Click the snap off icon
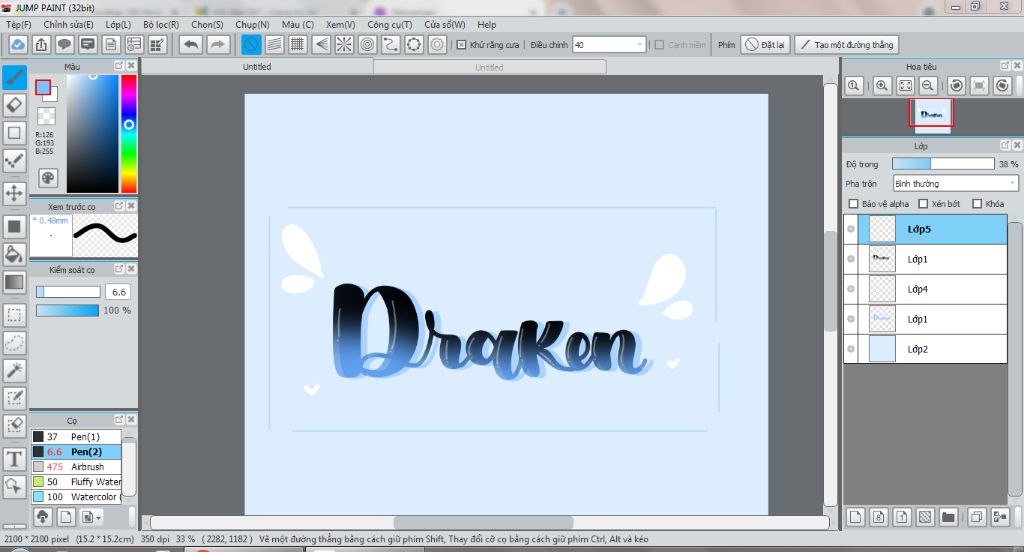Image resolution: width=1024 pixels, height=552 pixels. point(251,44)
